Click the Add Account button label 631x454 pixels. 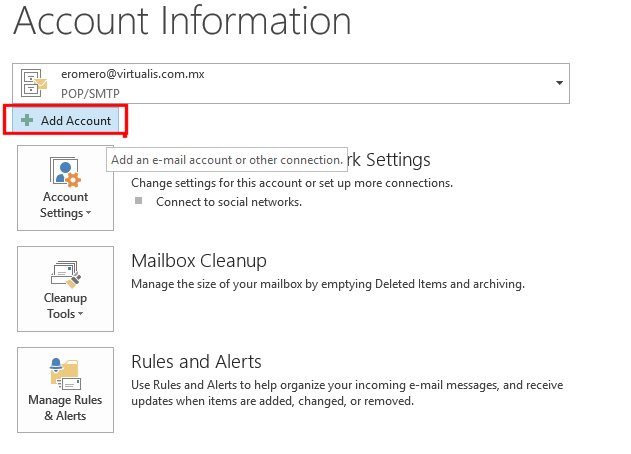[x=76, y=121]
